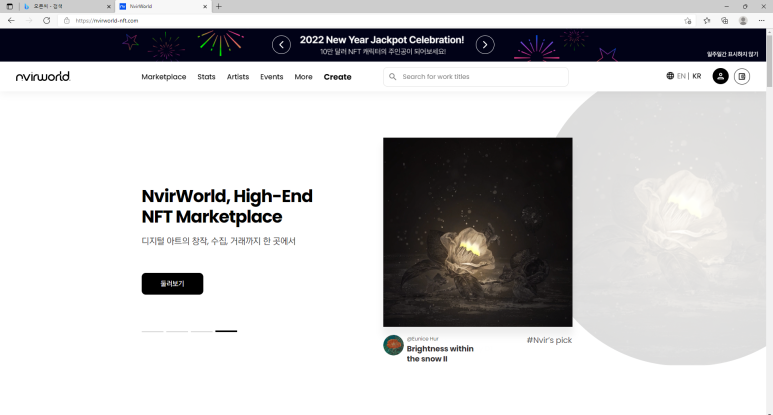773x415 pixels.
Task: Go to the Artists page
Action: click(238, 77)
